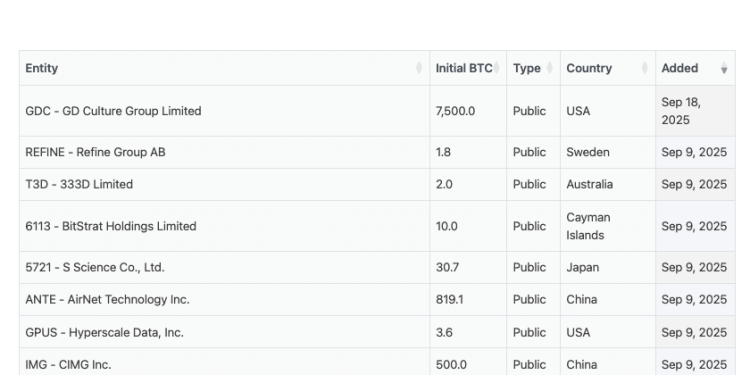
Task: Click the Sep 18, 2025 added date
Action: (681, 111)
